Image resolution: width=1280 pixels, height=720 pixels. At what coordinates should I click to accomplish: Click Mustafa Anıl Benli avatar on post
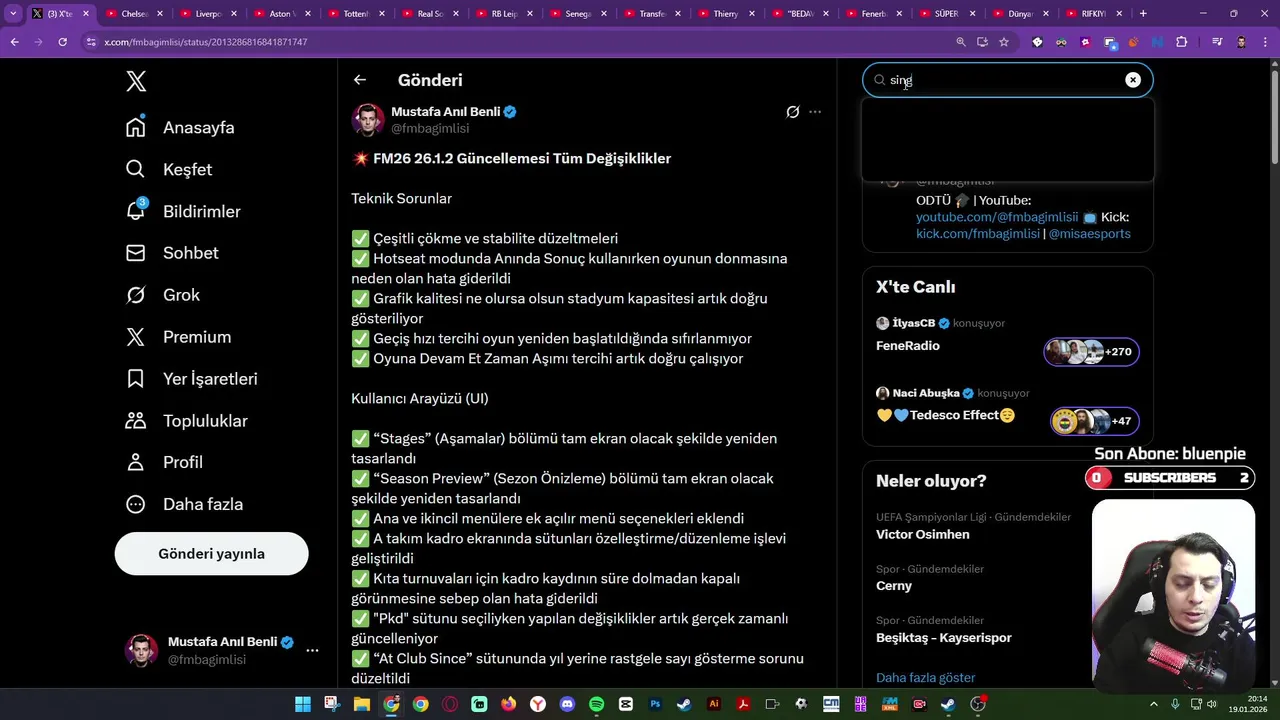368,120
